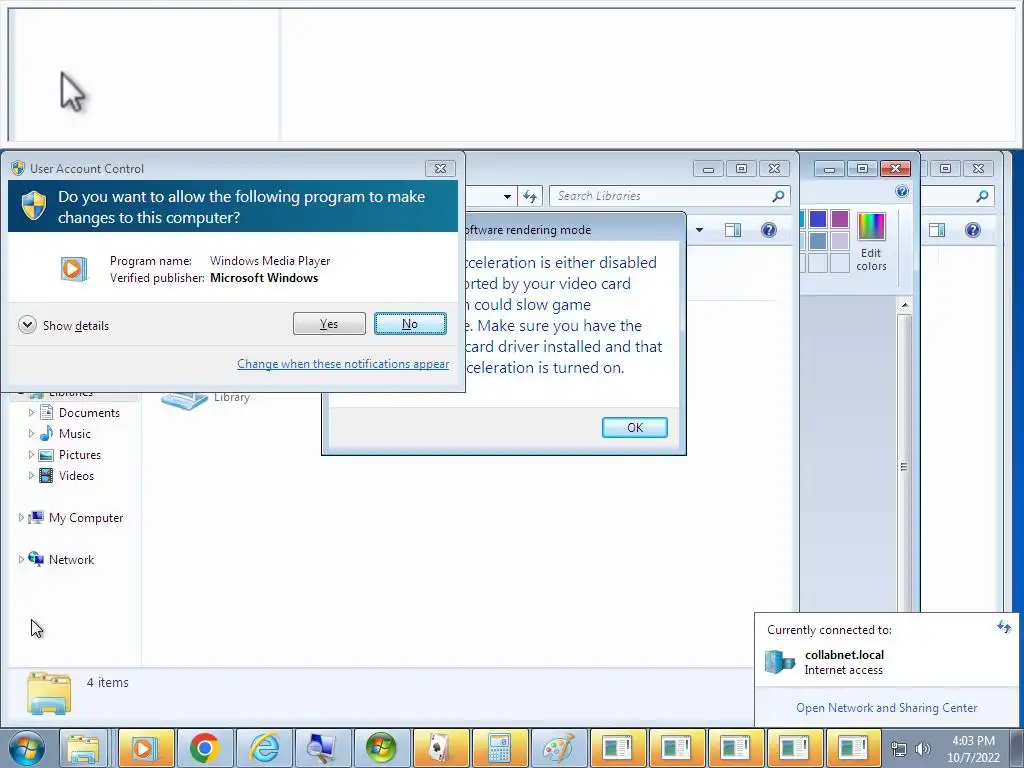
Task: Open the change view dropdown arrow in Libraries window
Action: pyautogui.click(x=699, y=230)
